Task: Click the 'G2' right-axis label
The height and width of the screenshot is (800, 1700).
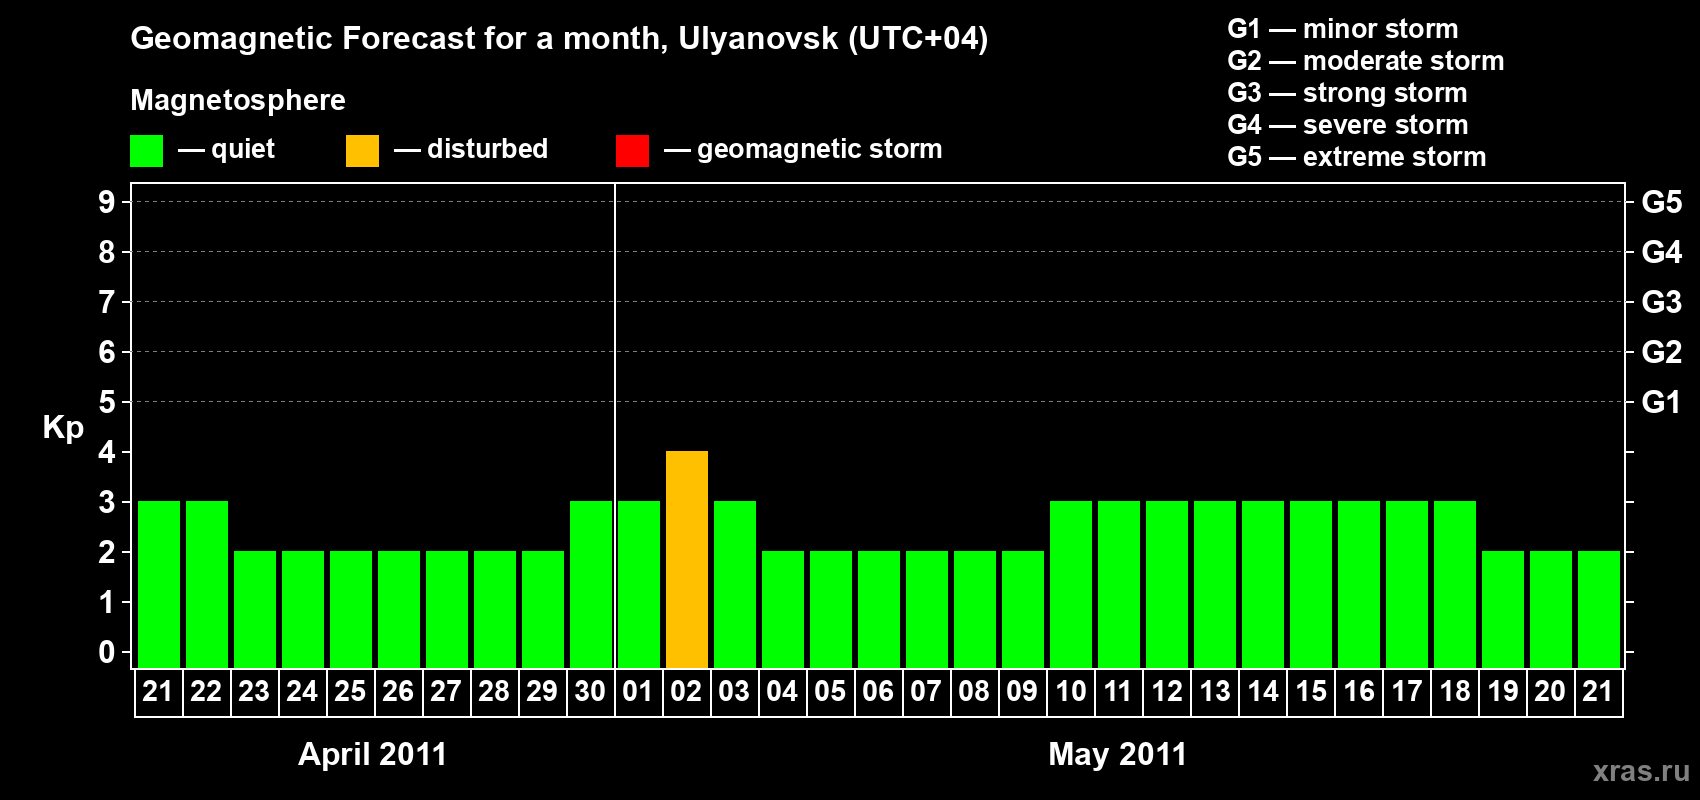Action: click(1662, 352)
